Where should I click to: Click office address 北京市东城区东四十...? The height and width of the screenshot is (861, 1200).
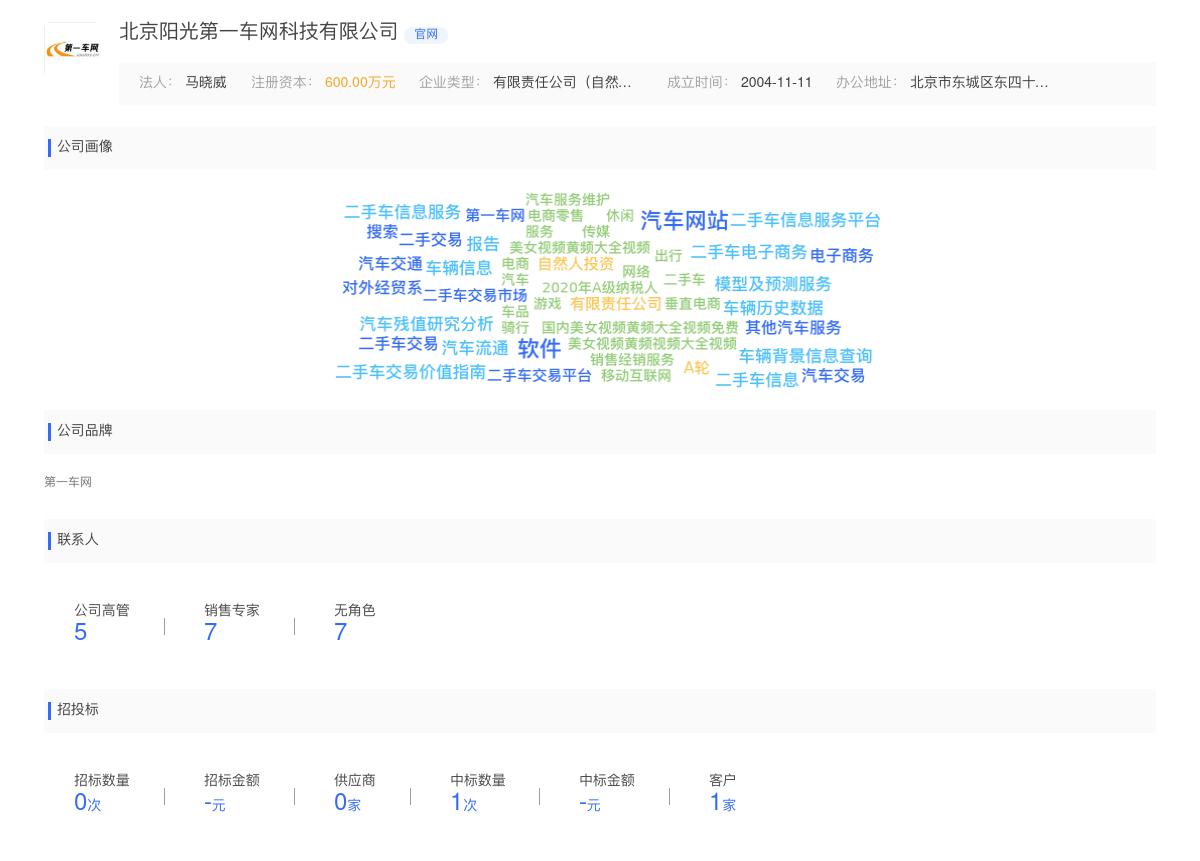coord(979,83)
